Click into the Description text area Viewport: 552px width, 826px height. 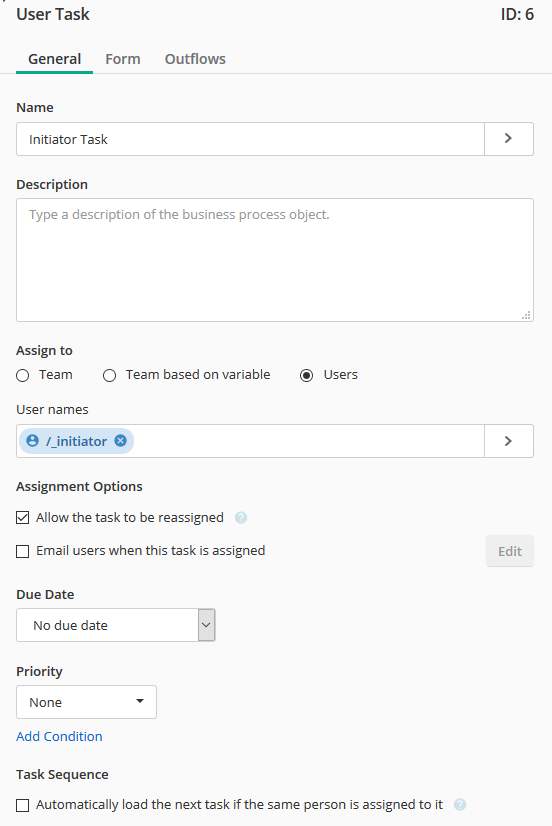point(275,260)
